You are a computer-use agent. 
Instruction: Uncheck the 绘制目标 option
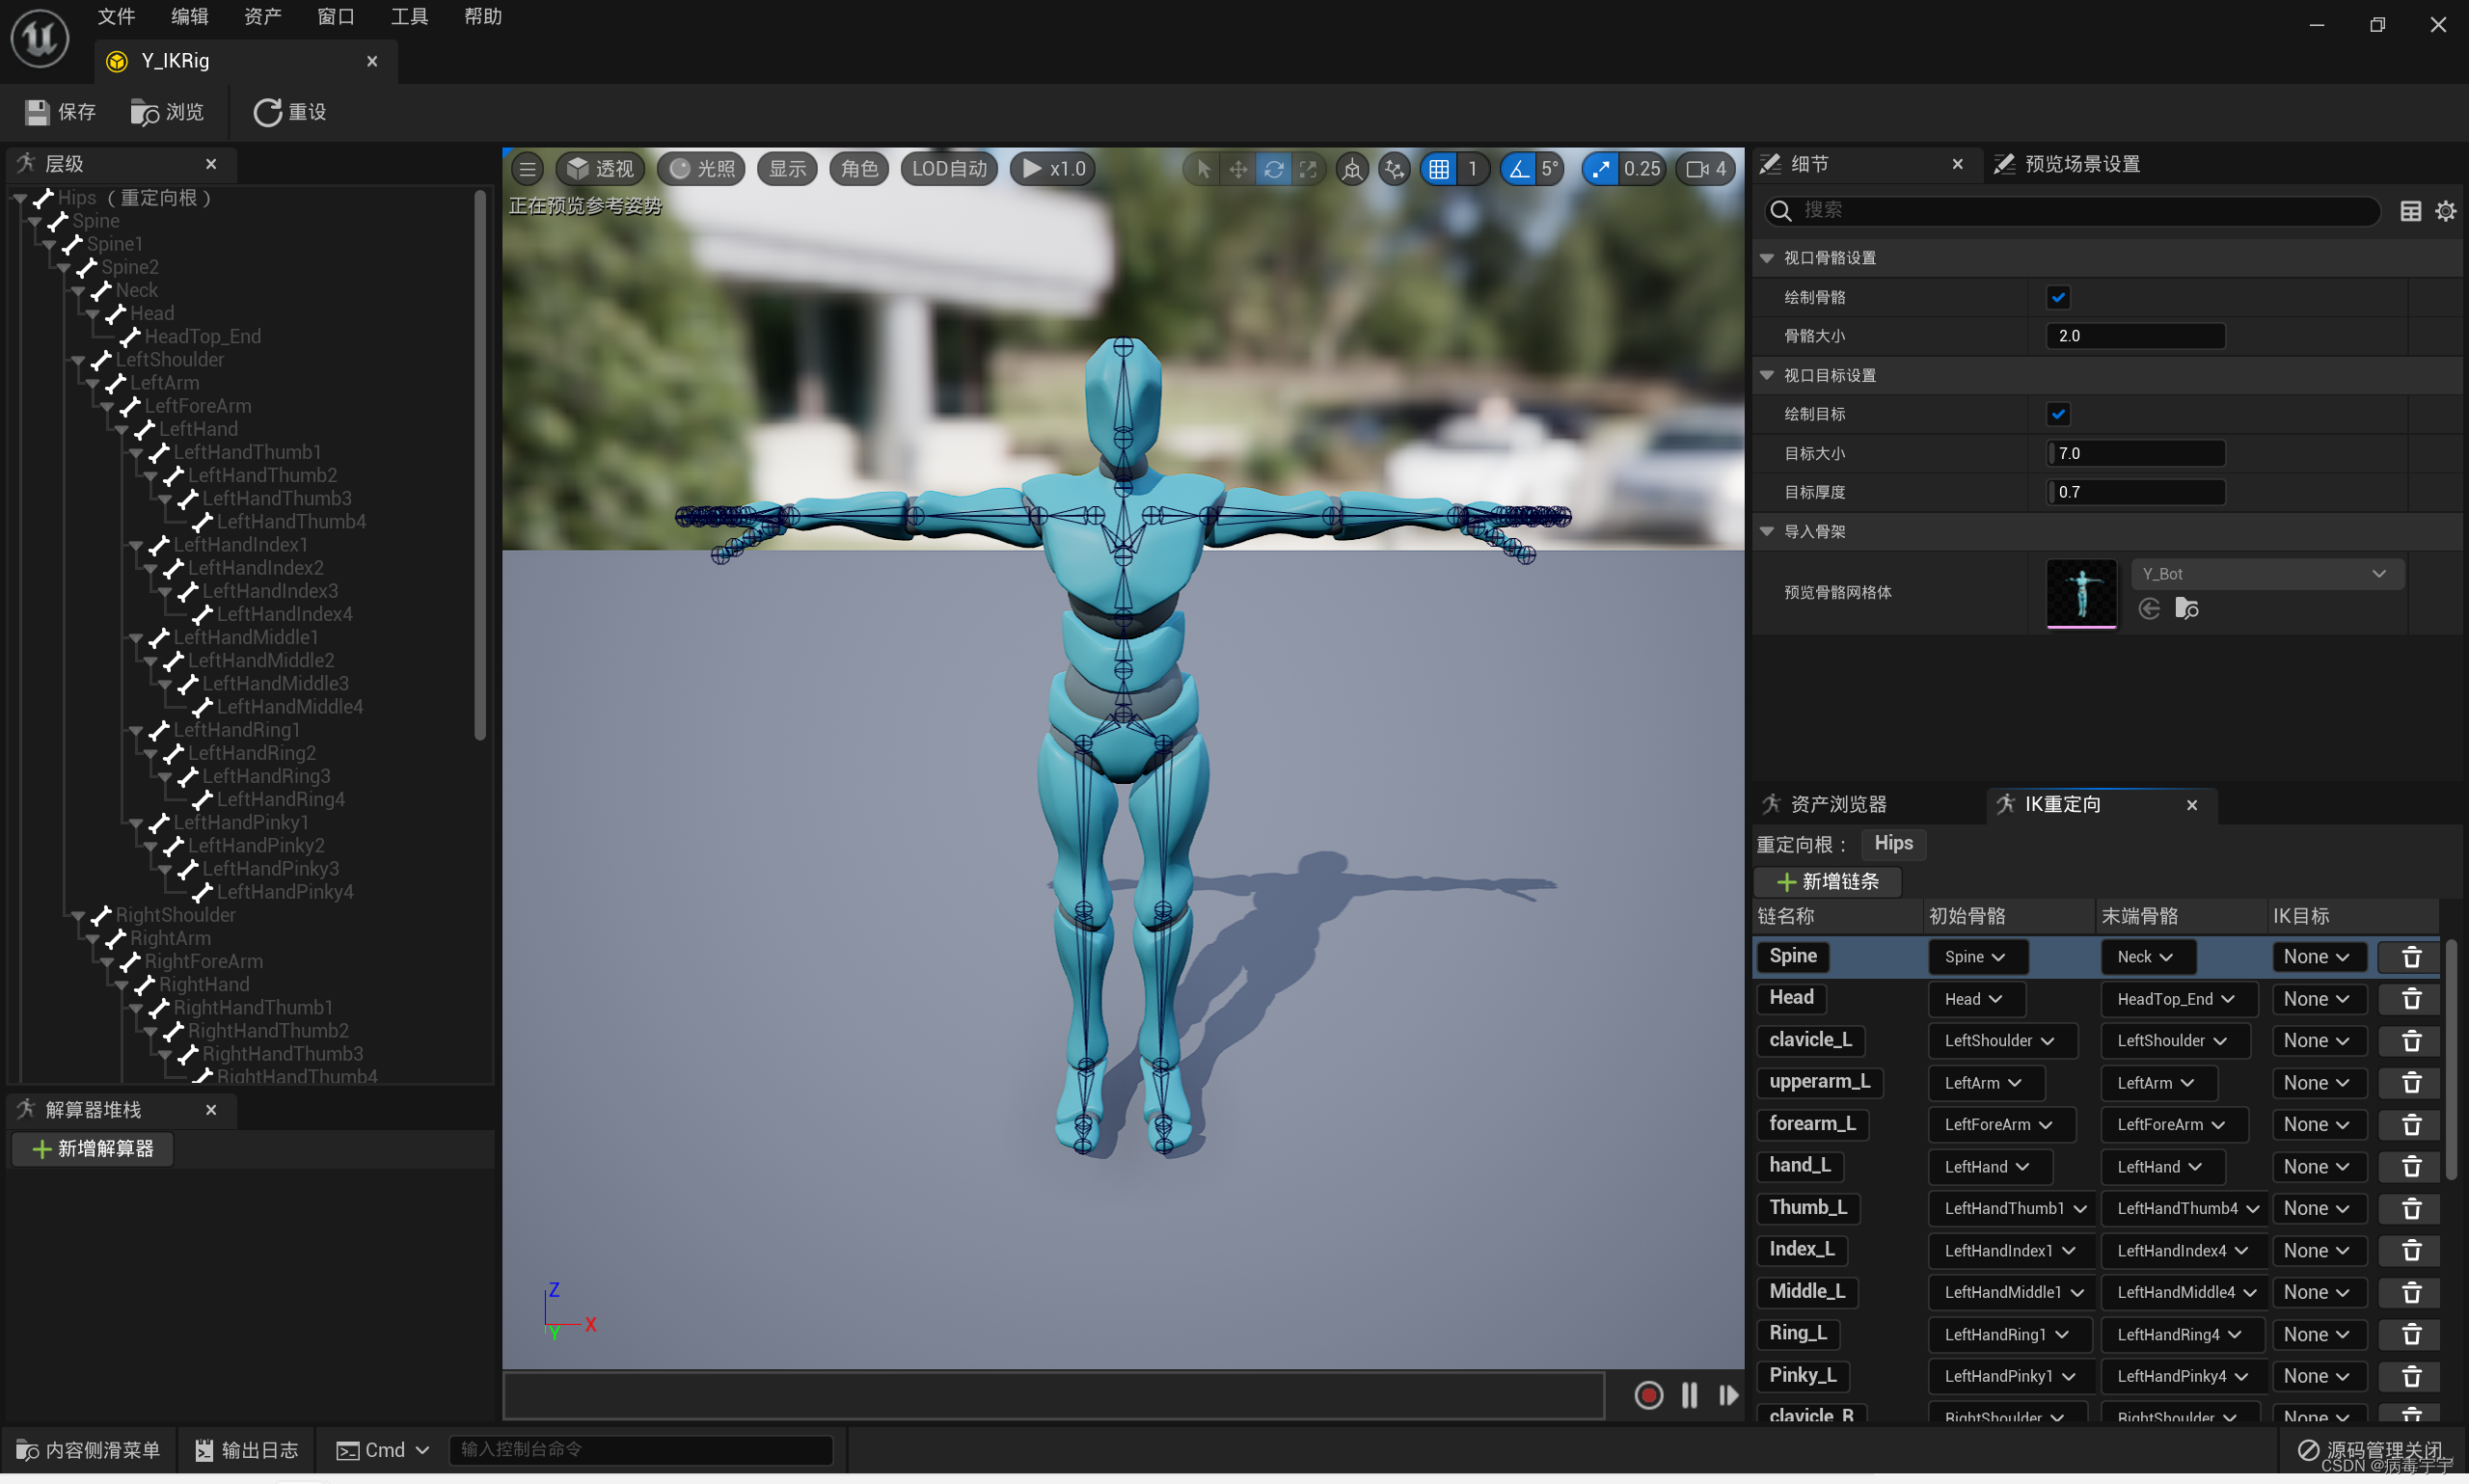[2060, 413]
